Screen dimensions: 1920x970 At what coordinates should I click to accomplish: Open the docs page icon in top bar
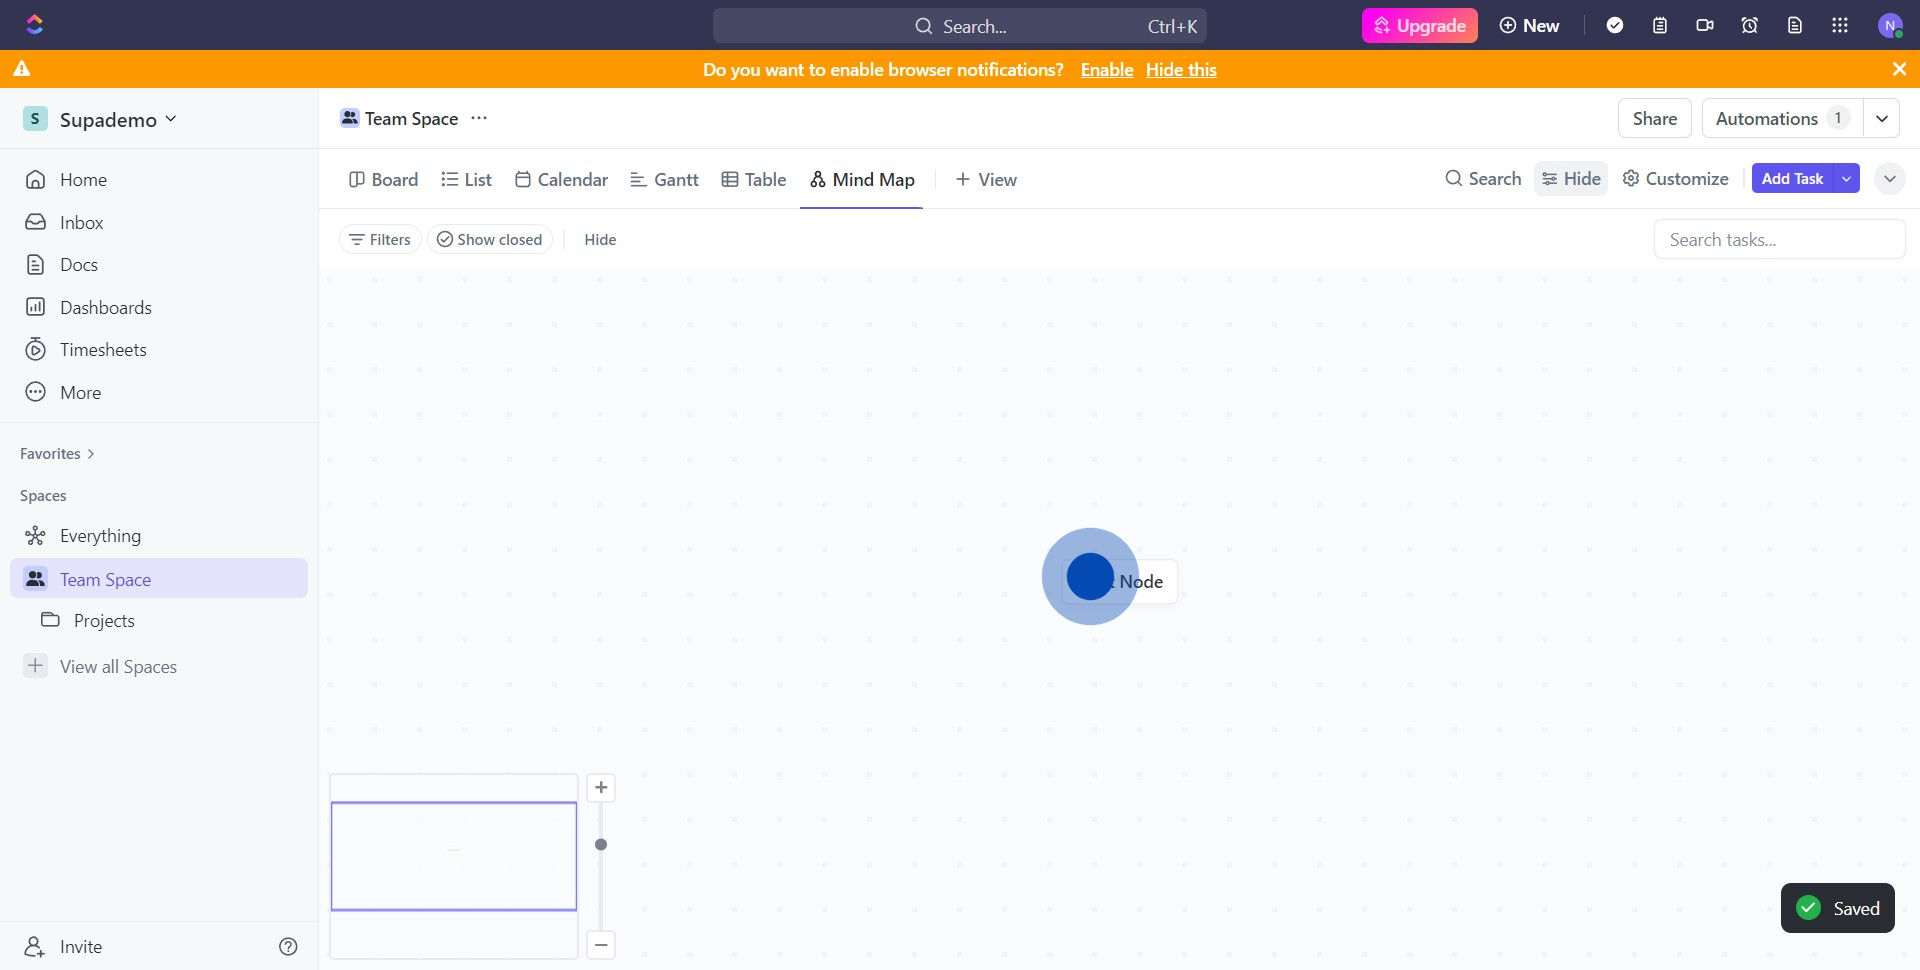pyautogui.click(x=1795, y=25)
